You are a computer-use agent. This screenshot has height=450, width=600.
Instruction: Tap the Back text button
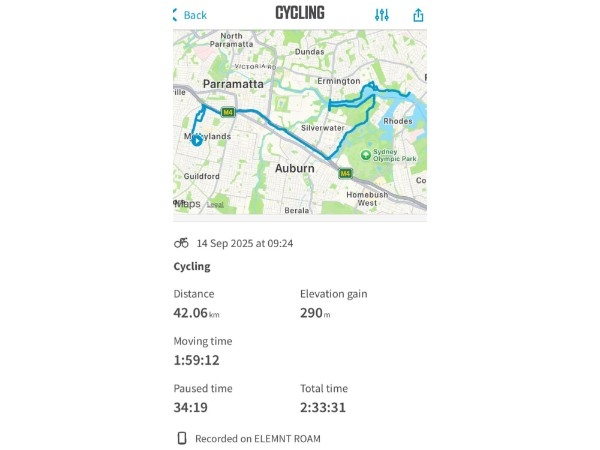(x=195, y=15)
